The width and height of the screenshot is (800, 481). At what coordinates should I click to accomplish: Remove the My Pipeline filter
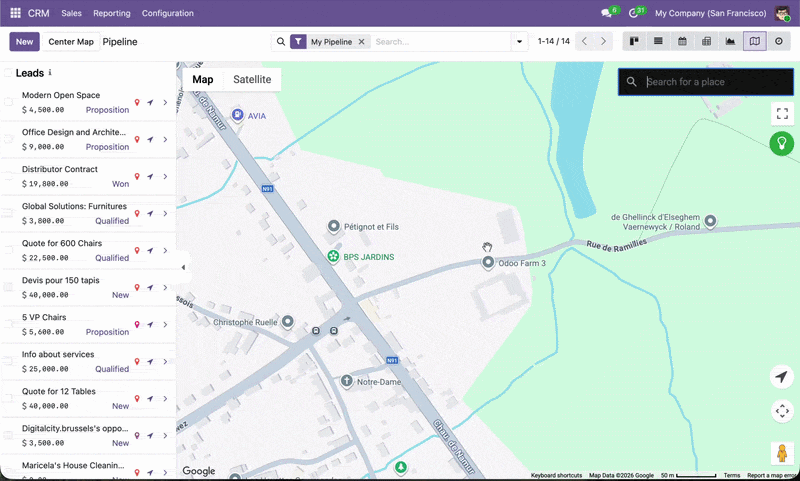pyautogui.click(x=361, y=42)
